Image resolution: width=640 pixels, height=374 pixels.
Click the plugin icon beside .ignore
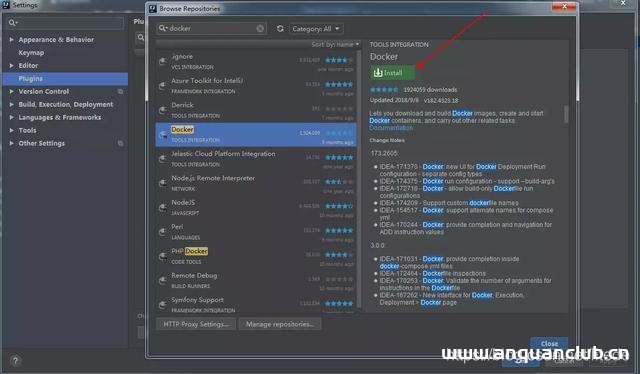coord(162,62)
